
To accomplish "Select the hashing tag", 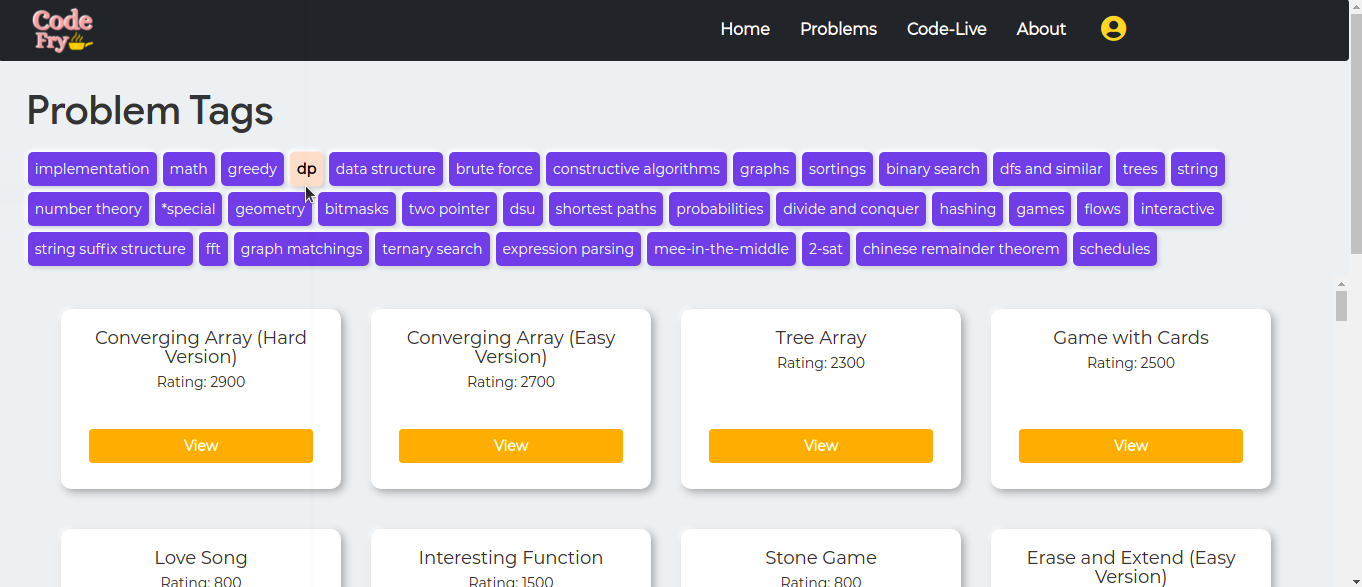I will point(968,209).
